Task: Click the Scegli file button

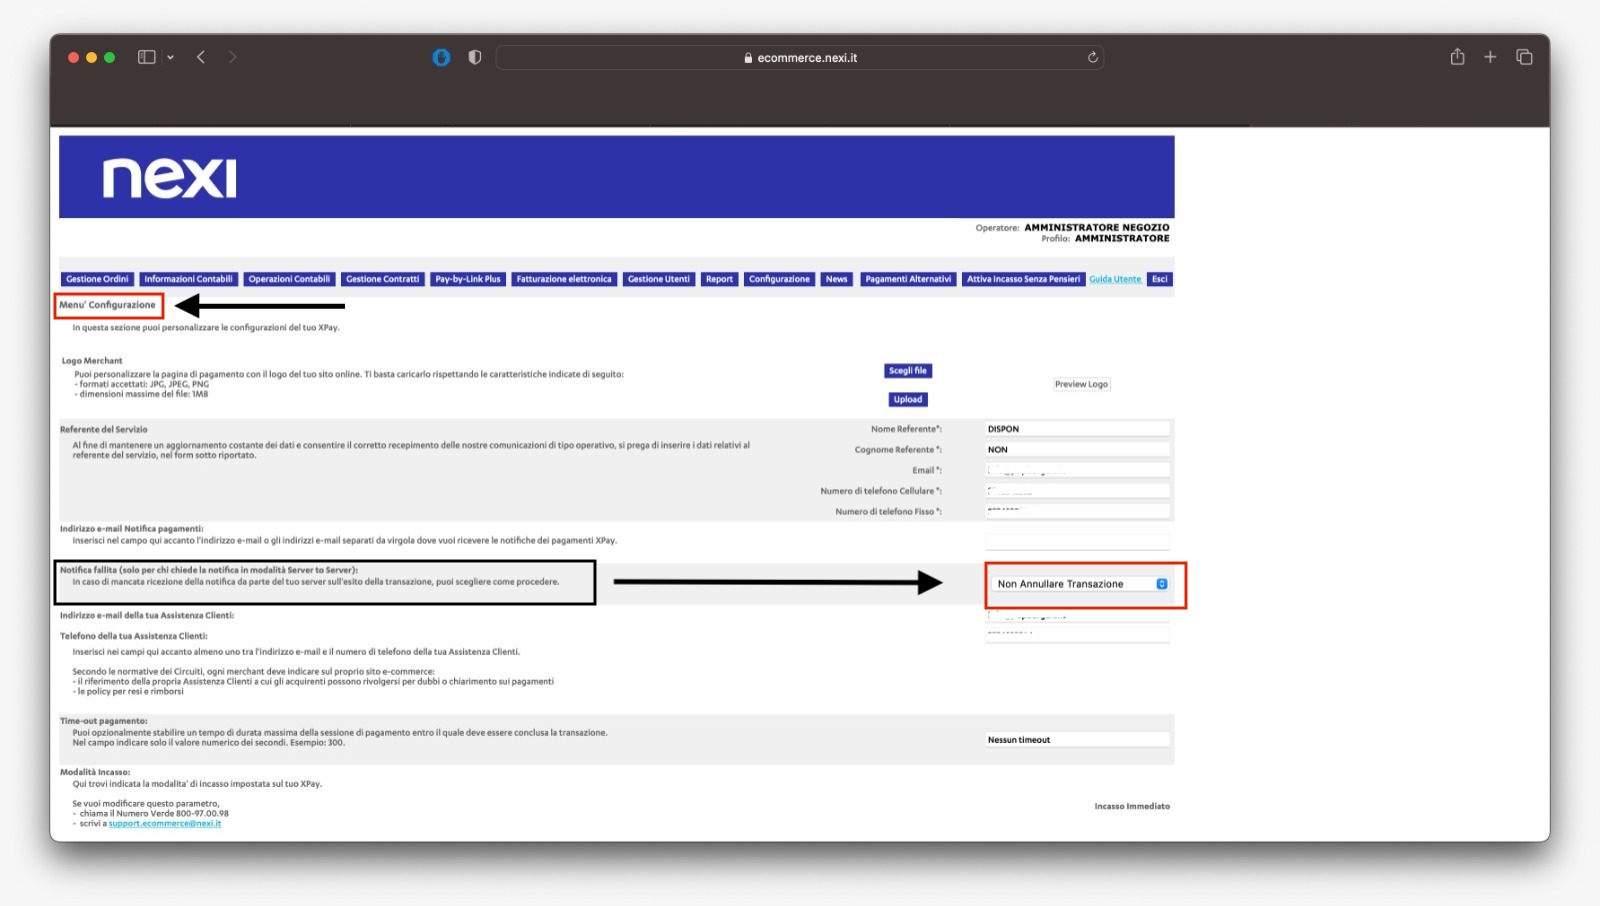Action: 908,371
